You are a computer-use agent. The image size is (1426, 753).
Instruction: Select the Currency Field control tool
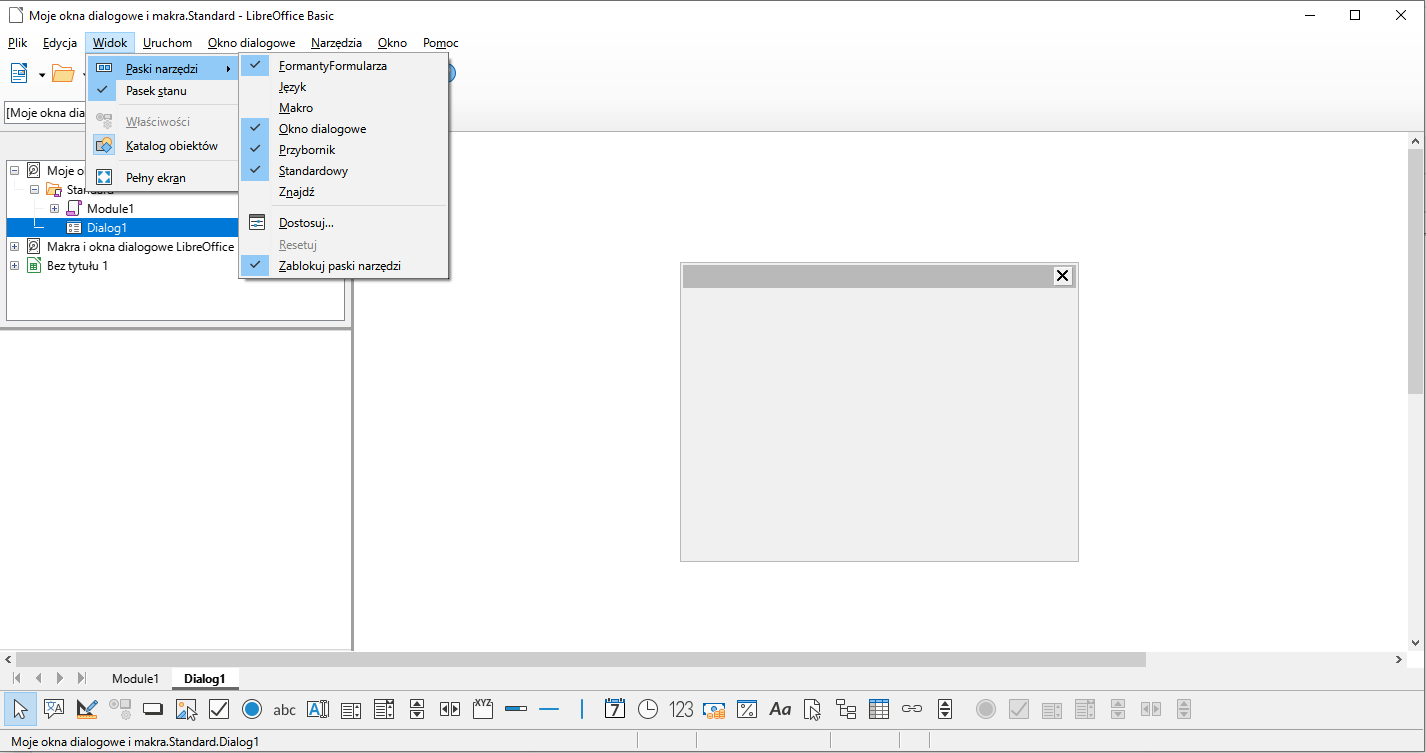tap(714, 709)
